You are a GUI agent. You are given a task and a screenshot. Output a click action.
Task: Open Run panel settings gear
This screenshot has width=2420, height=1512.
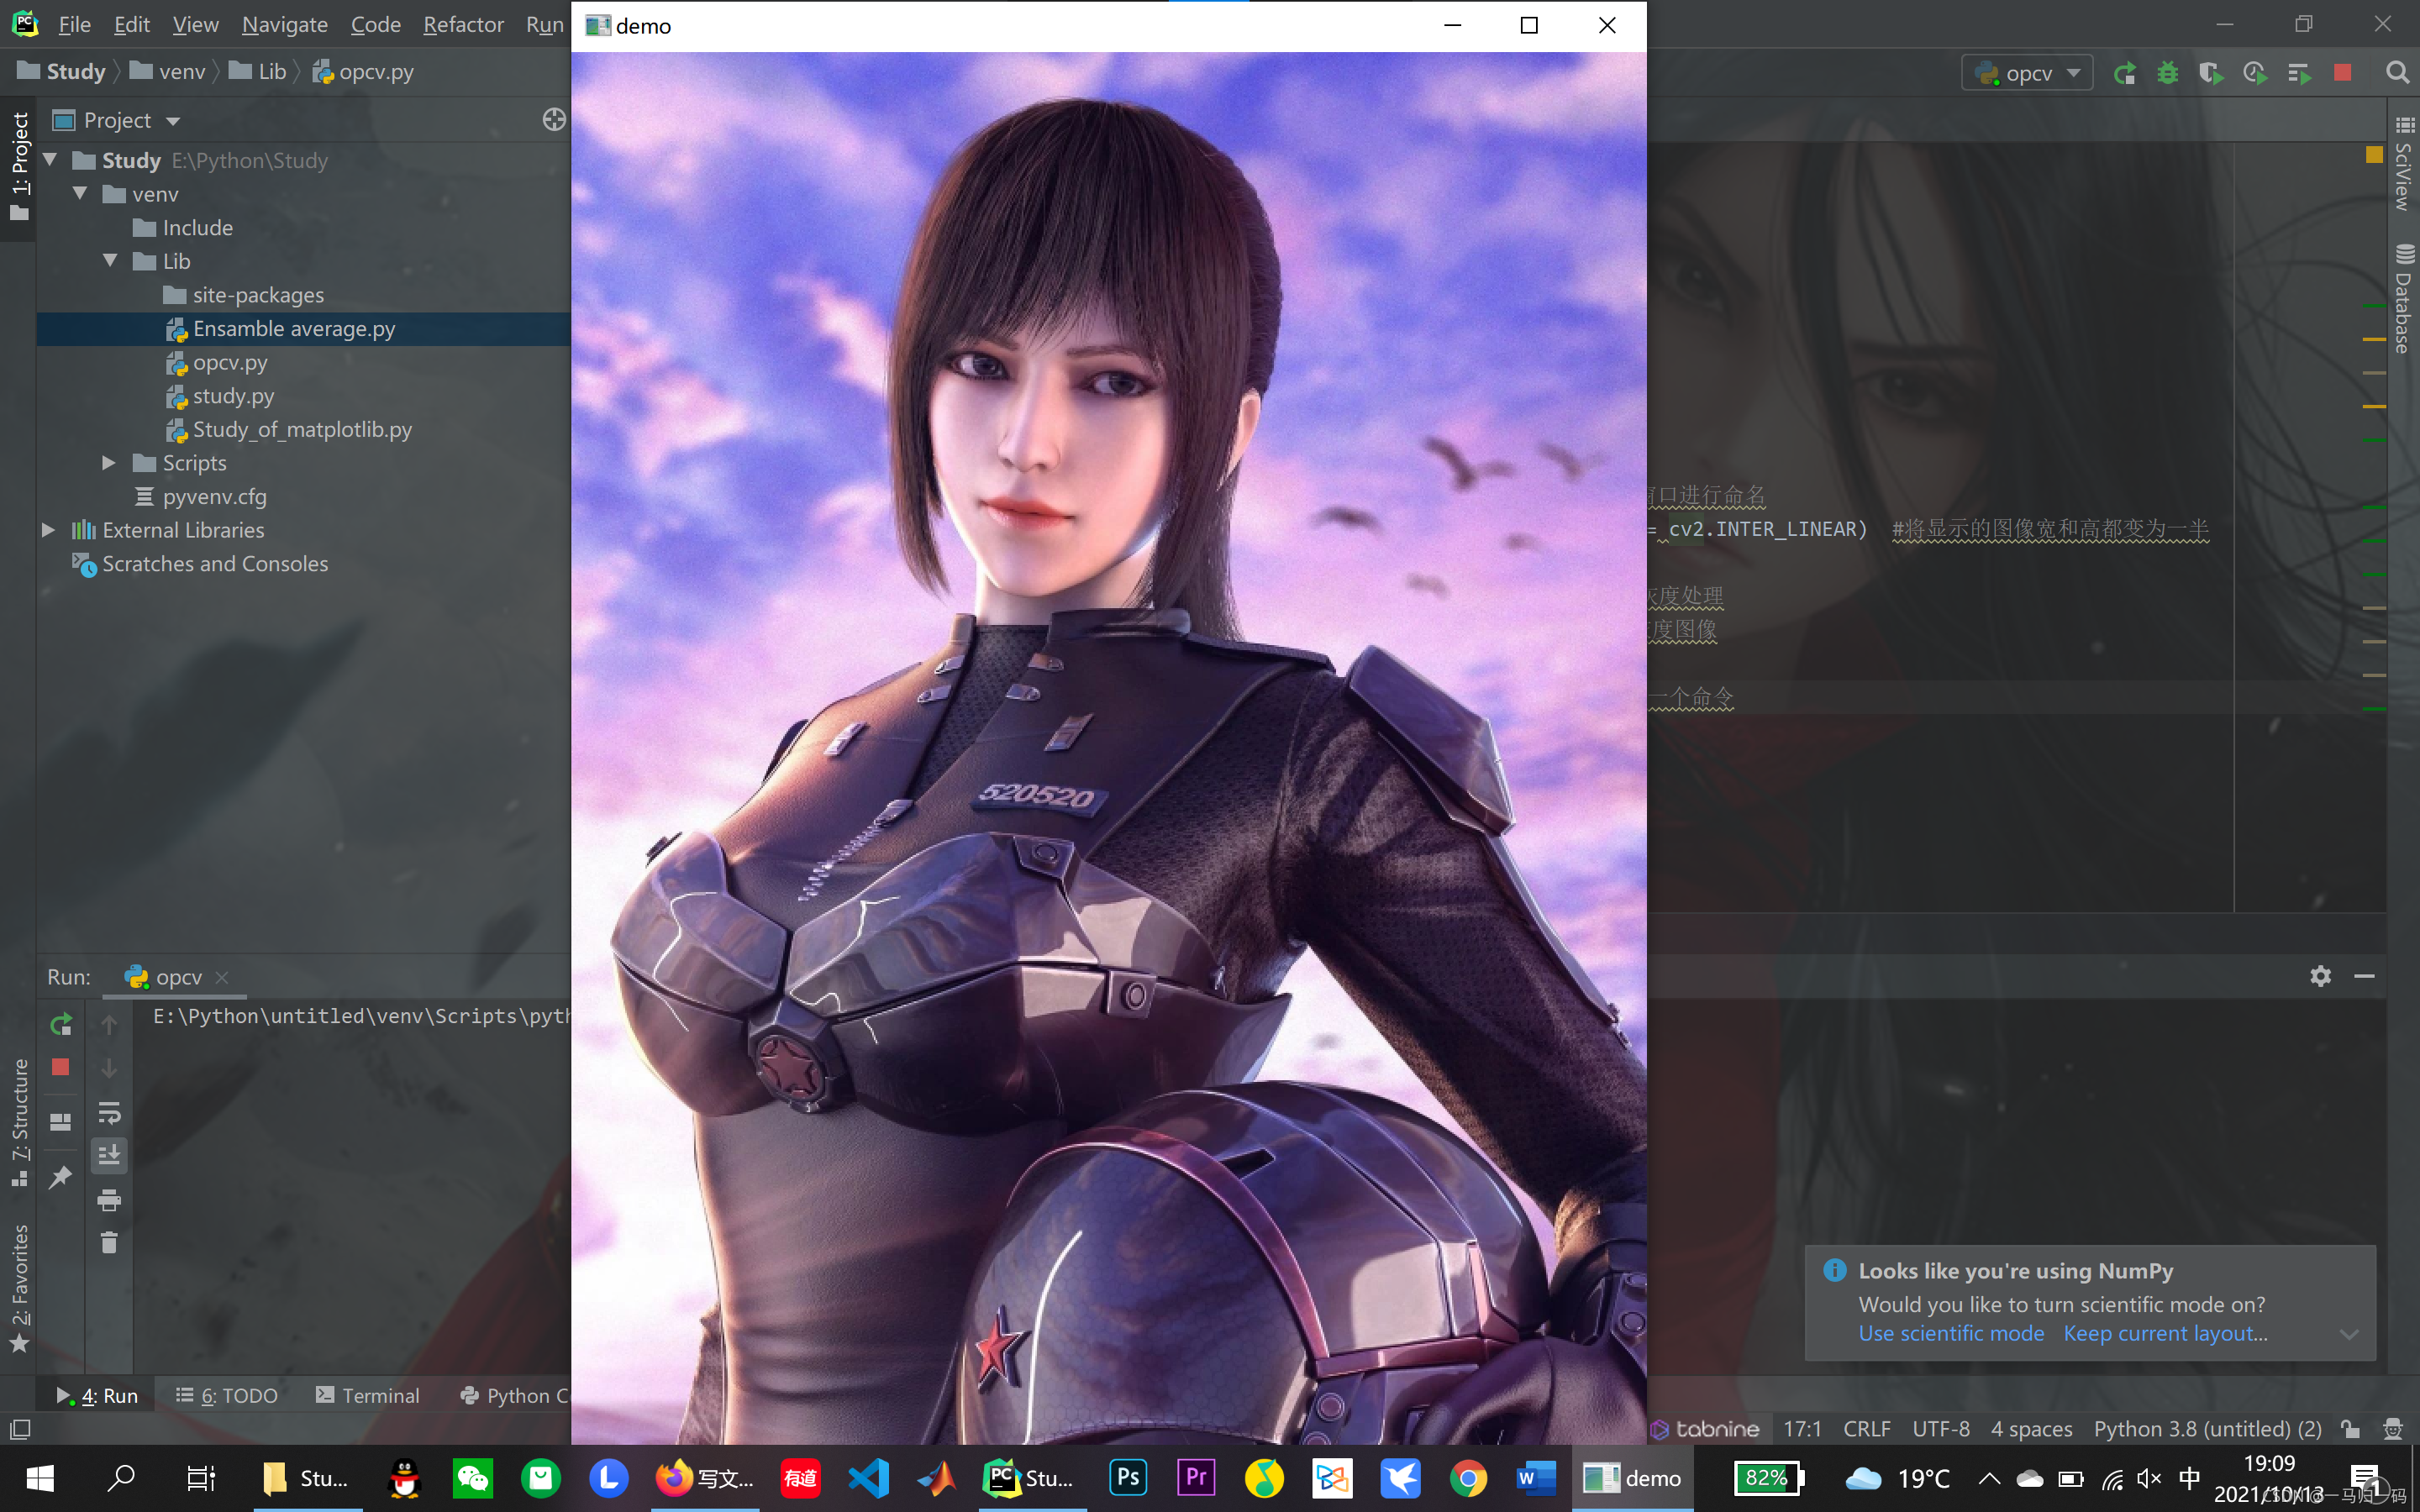[x=2320, y=976]
